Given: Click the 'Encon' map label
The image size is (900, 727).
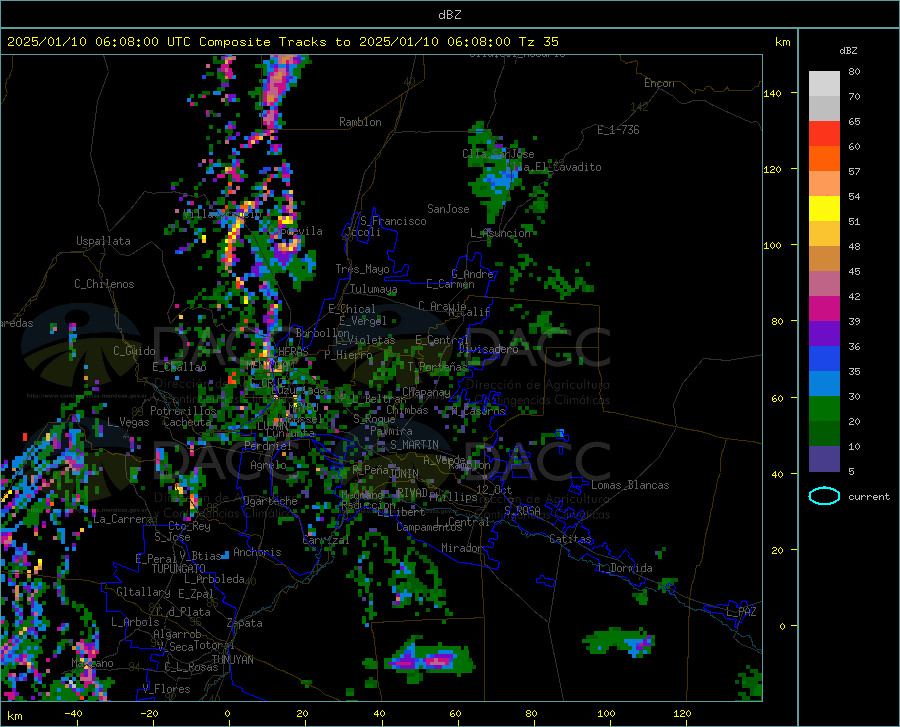Looking at the screenshot, I should (x=659, y=83).
